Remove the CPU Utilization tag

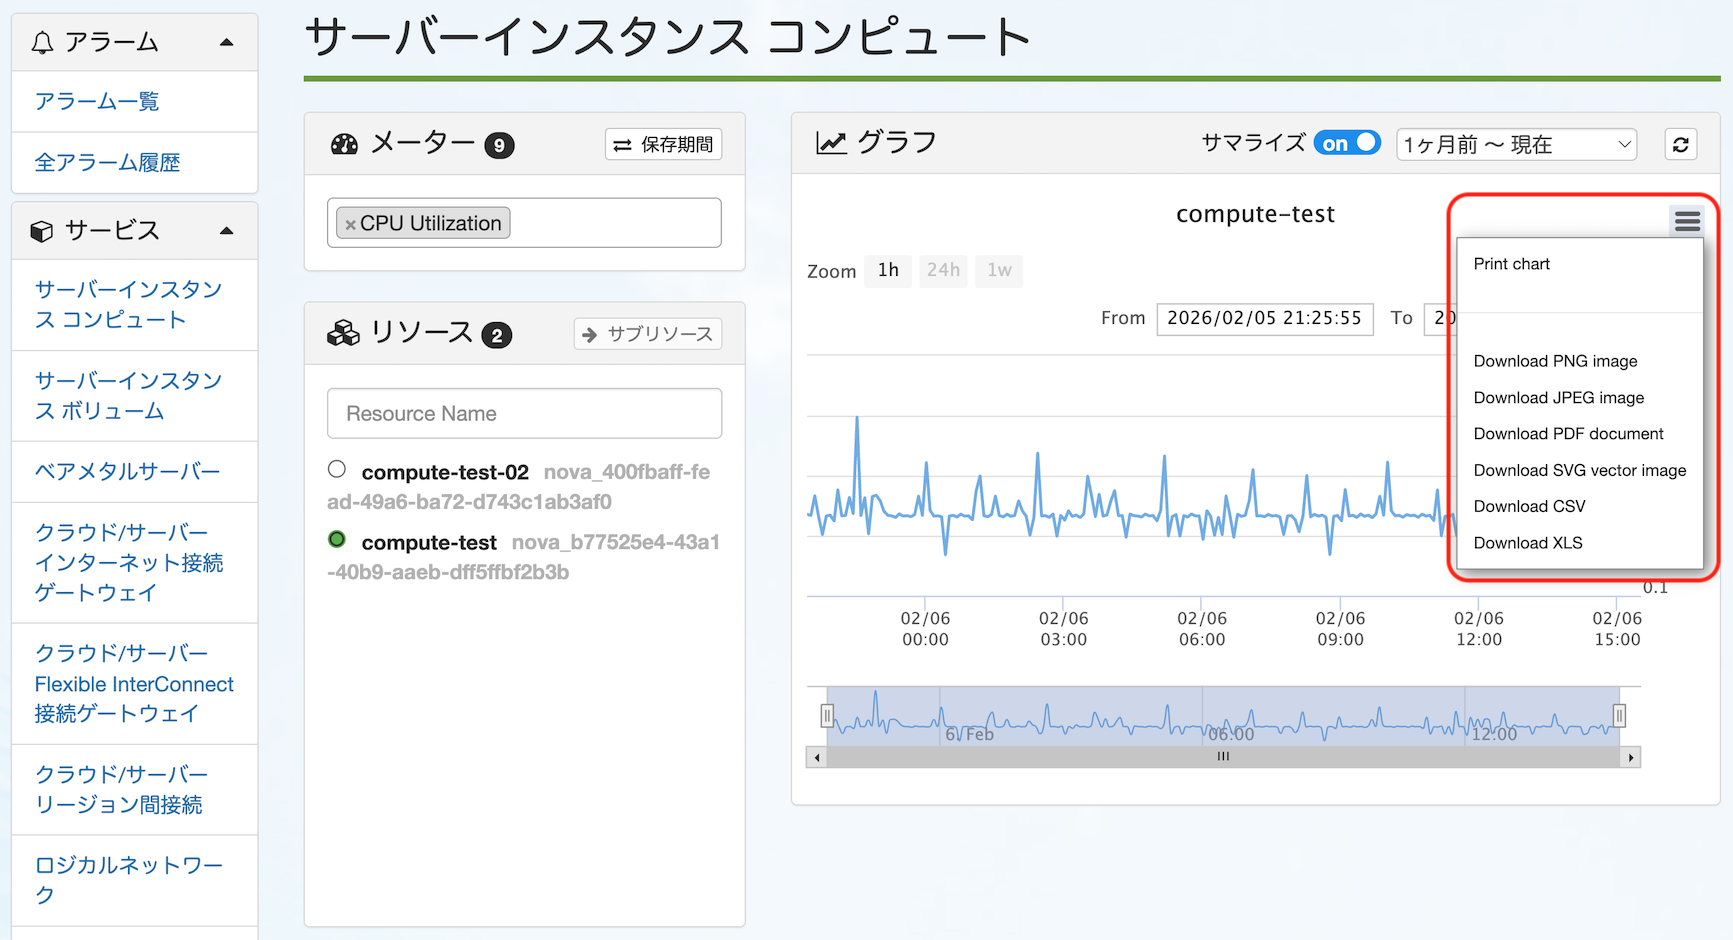coord(350,225)
